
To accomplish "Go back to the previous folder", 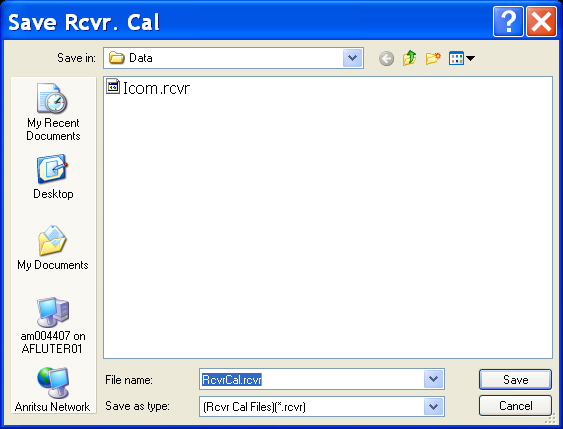I will point(386,59).
